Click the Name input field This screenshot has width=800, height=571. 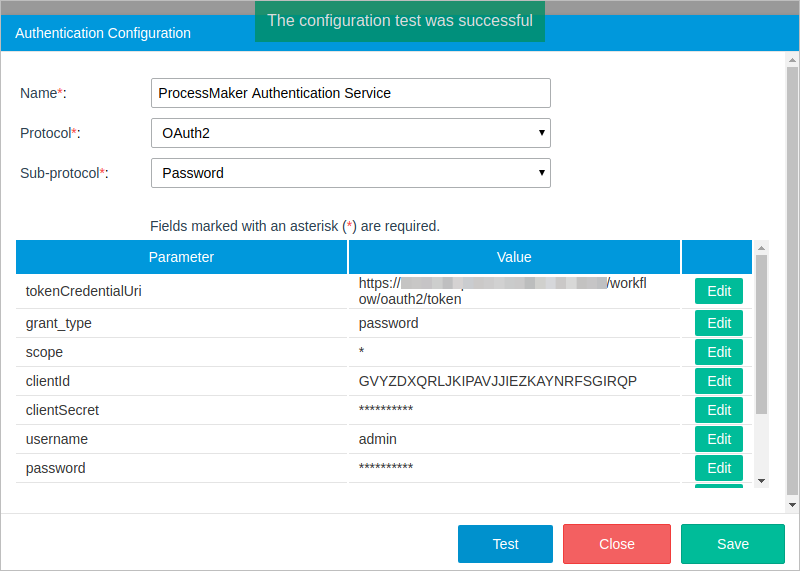350,93
